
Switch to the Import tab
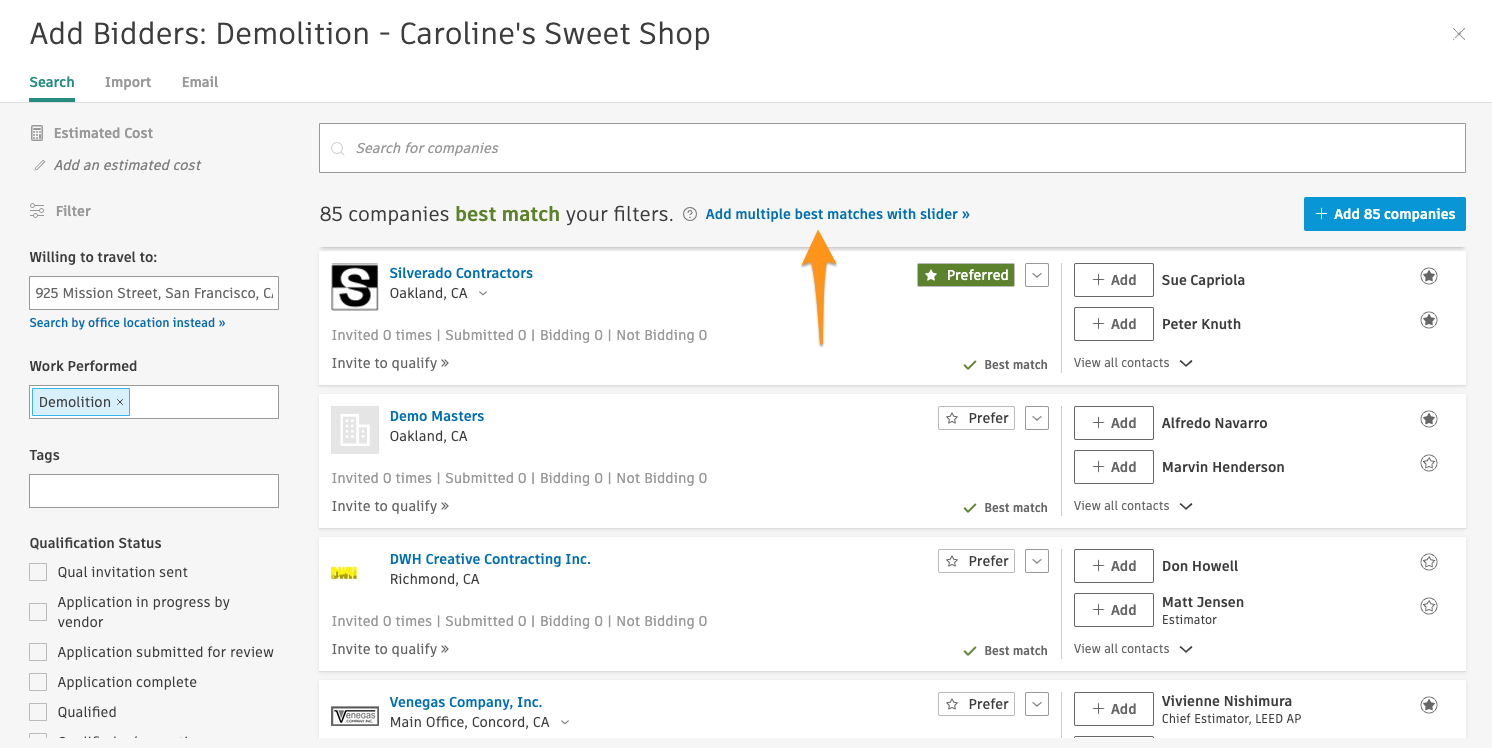point(128,82)
